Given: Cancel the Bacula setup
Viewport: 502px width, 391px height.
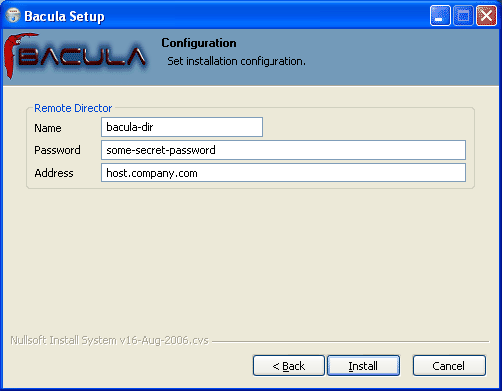Looking at the screenshot, I should click(x=449, y=366).
